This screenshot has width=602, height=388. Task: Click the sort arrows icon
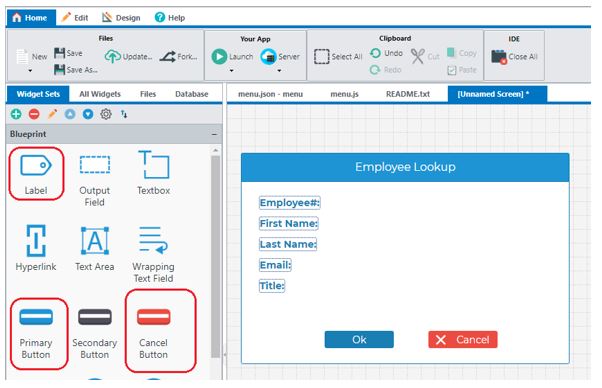(124, 114)
